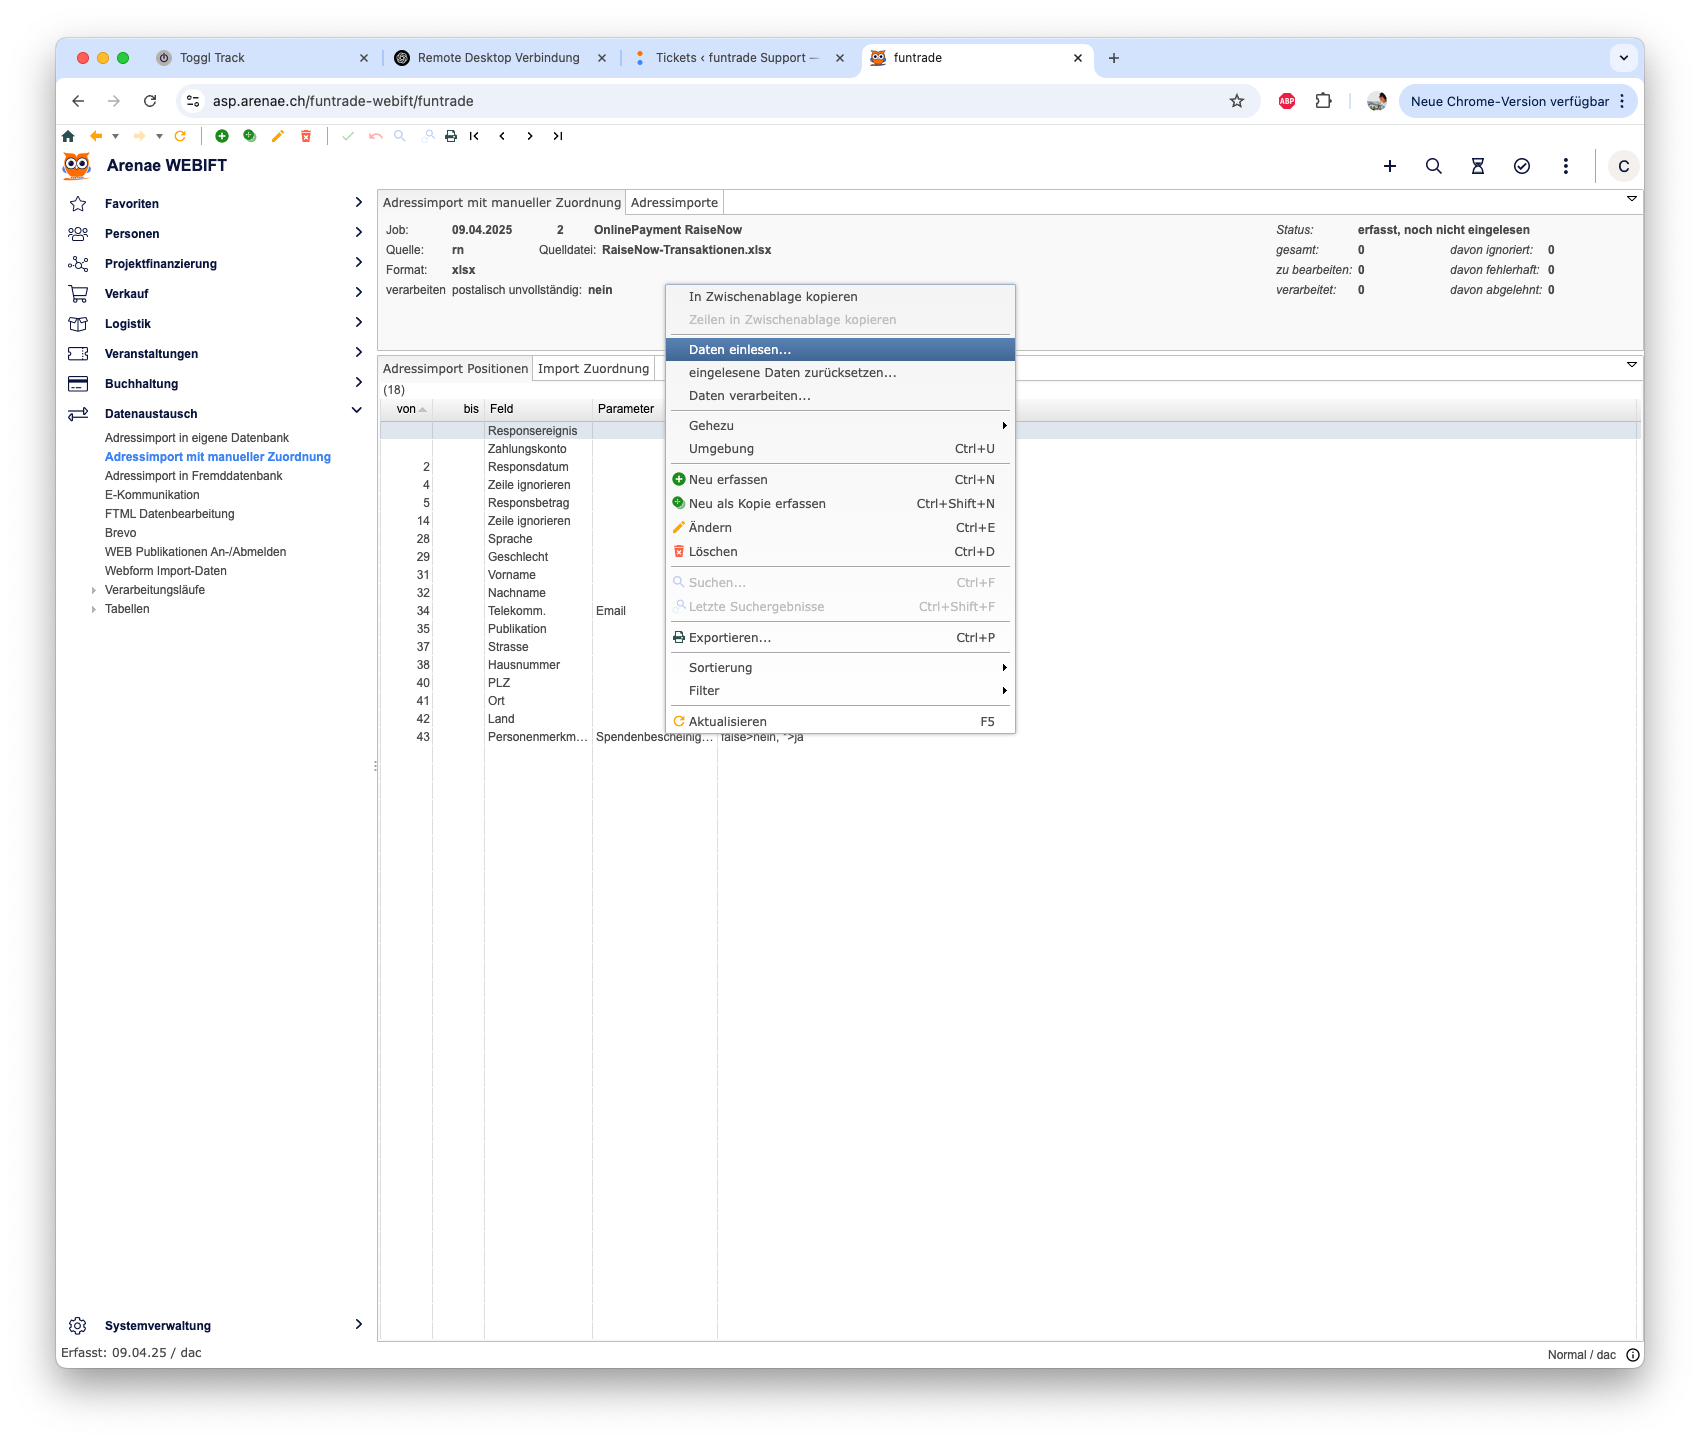Collapse the Datenaustausch sidebar section
Screen dimensions: 1700x1442
click(357, 411)
